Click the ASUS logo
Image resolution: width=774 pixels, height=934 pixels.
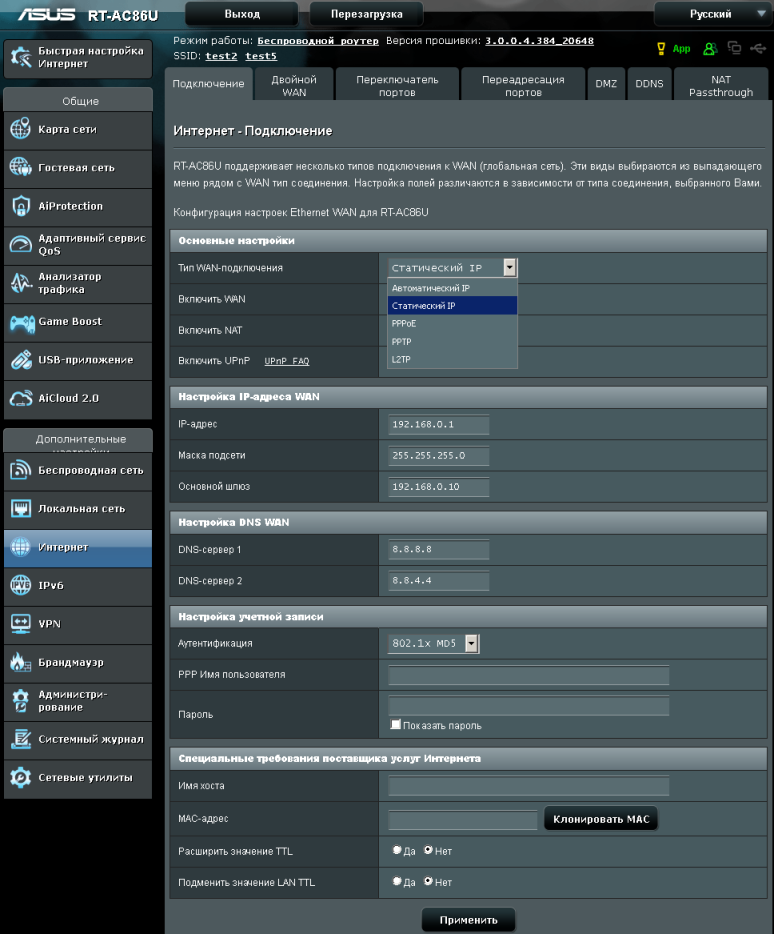46,14
